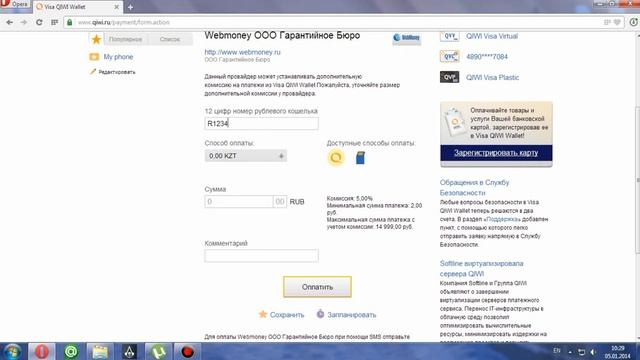This screenshot has width=640, height=360.
Task: Click the Комментарий text field
Action: pos(262,256)
